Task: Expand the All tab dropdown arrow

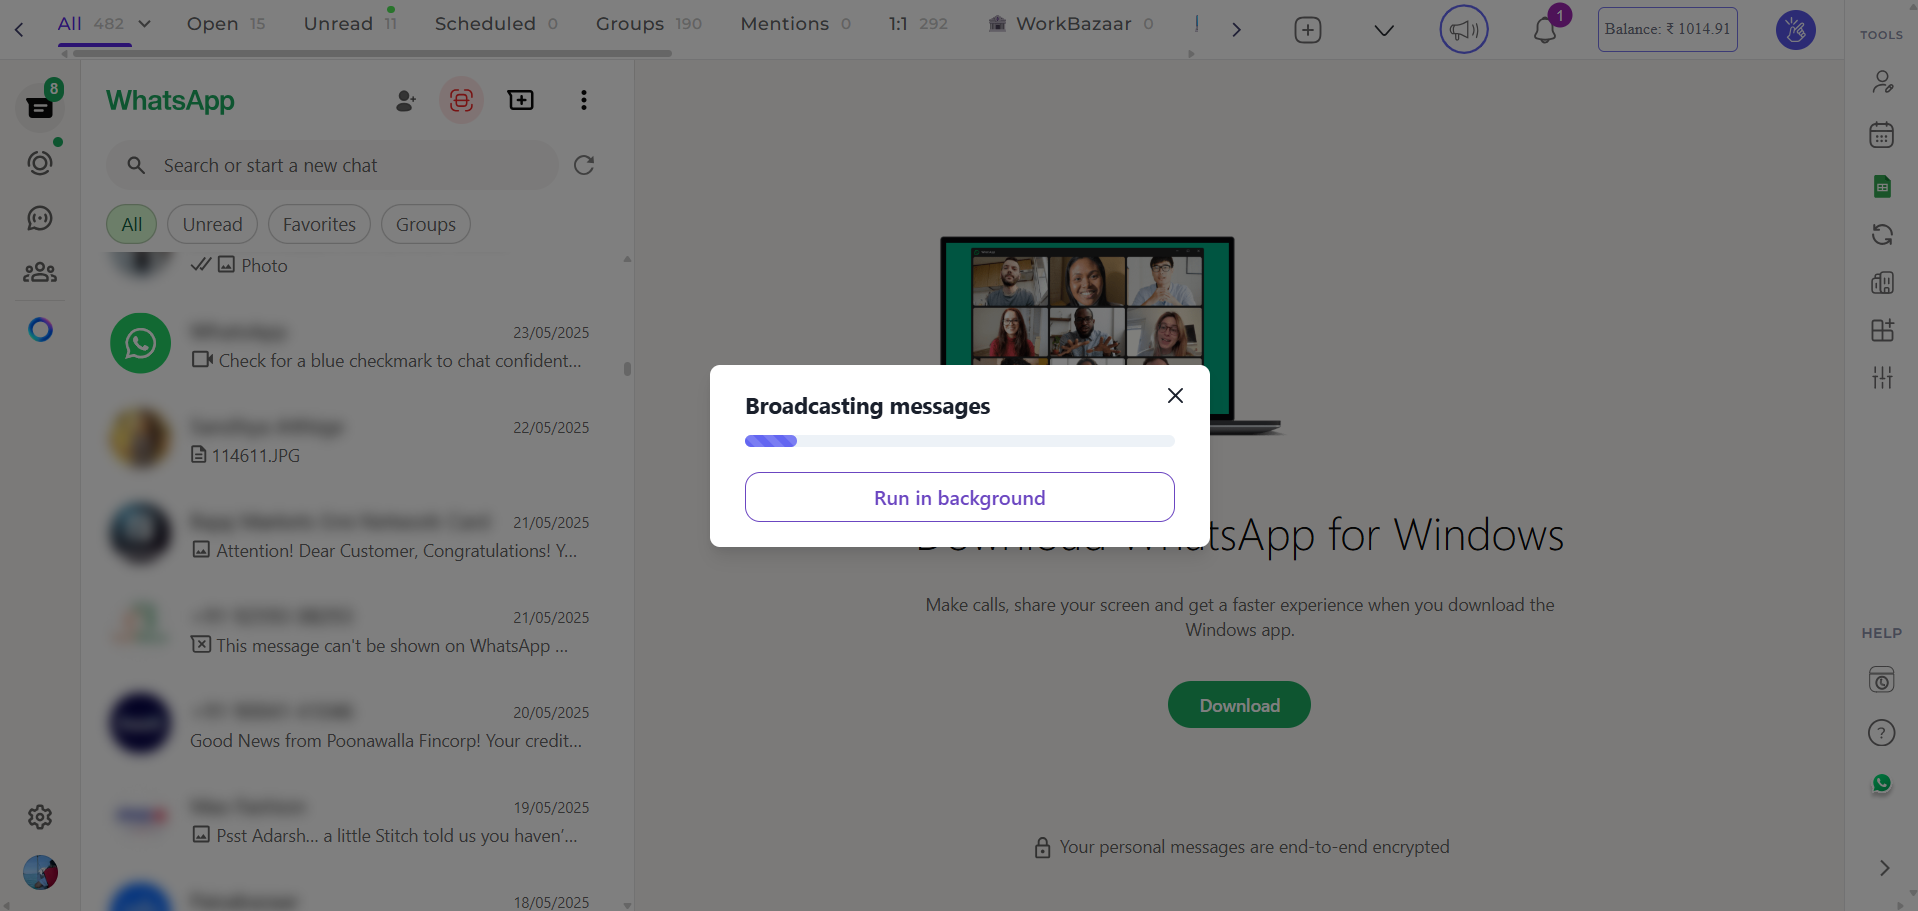Action: click(x=144, y=24)
